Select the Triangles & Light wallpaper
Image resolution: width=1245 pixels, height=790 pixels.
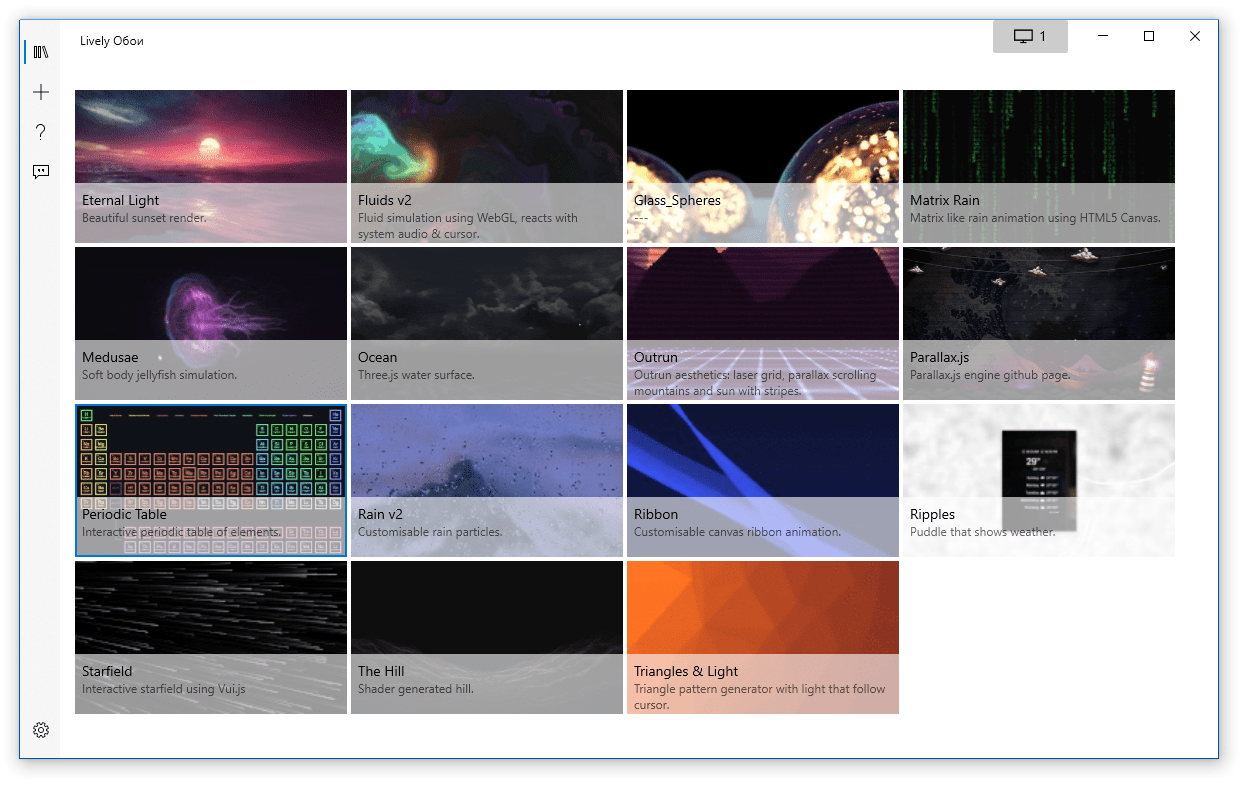point(763,636)
